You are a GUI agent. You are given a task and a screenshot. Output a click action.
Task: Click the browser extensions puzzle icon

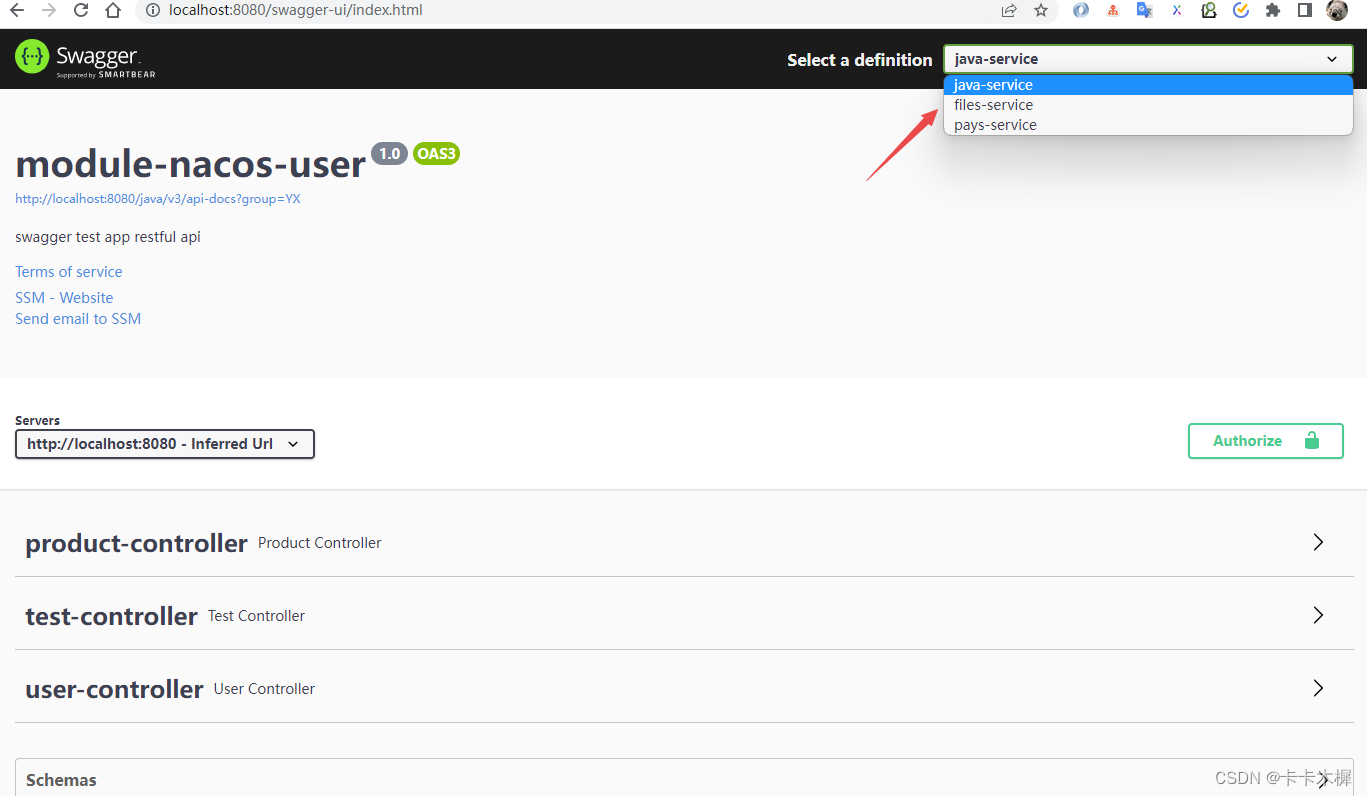[x=1272, y=10]
